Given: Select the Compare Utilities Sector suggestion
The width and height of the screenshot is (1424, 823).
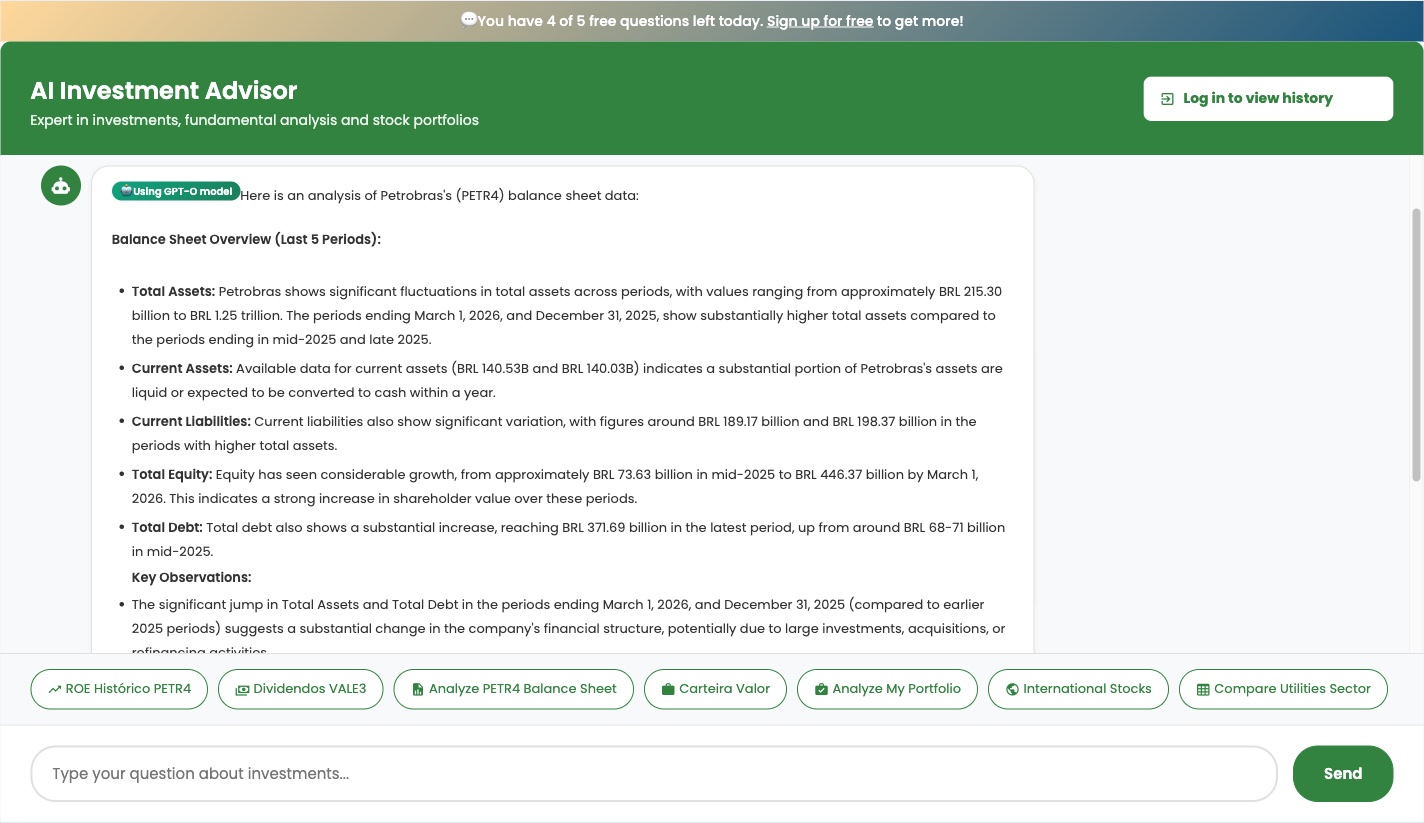Looking at the screenshot, I should tap(1283, 689).
